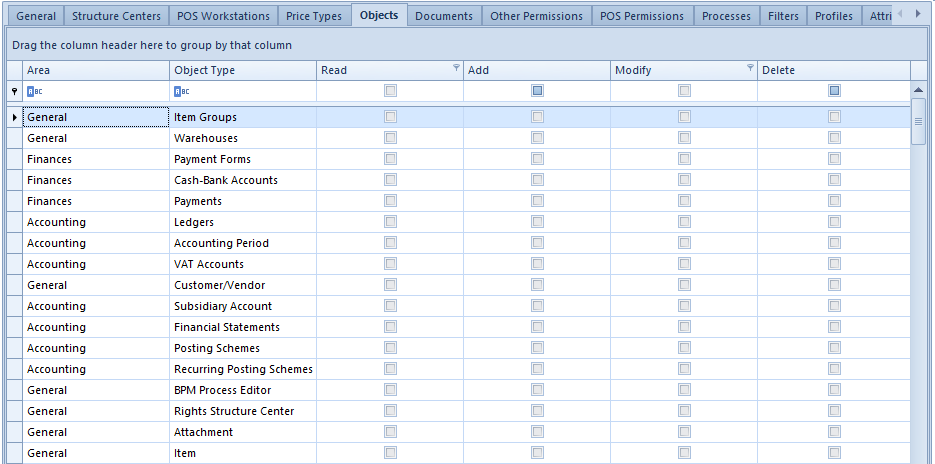Select the Warehouses object type cell
935x464 pixels.
click(243, 138)
